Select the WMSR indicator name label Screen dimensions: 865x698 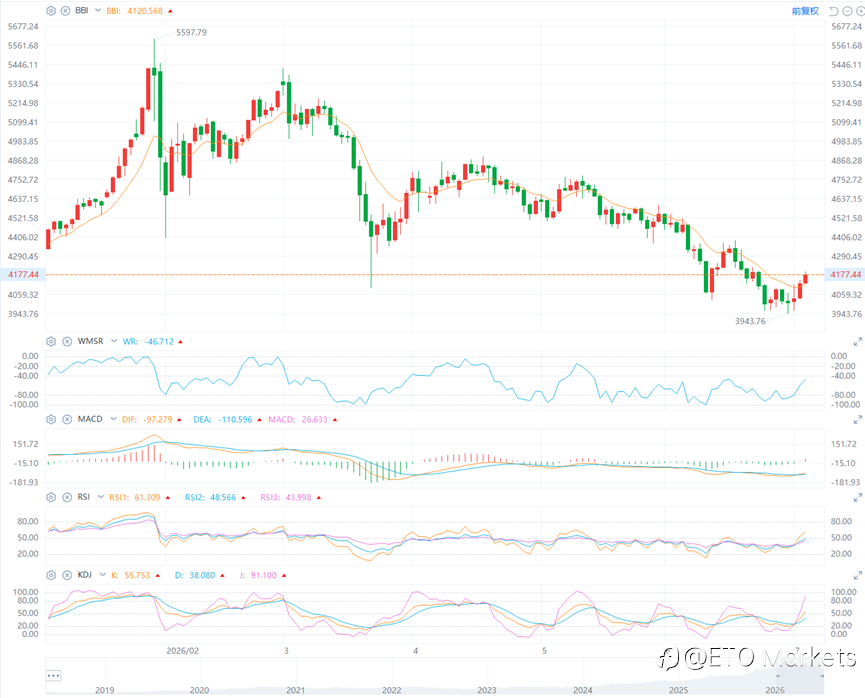click(90, 341)
